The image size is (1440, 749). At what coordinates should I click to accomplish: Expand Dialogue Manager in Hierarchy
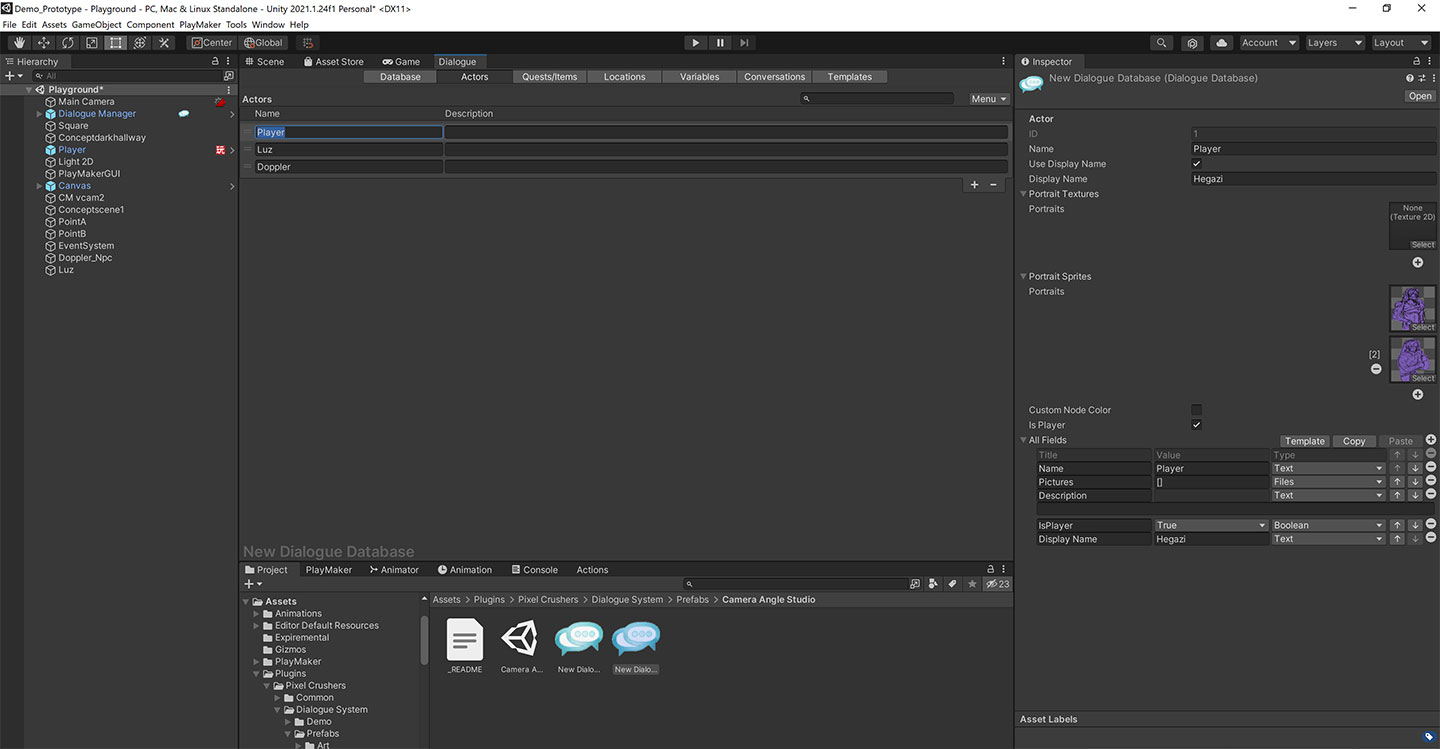40,114
